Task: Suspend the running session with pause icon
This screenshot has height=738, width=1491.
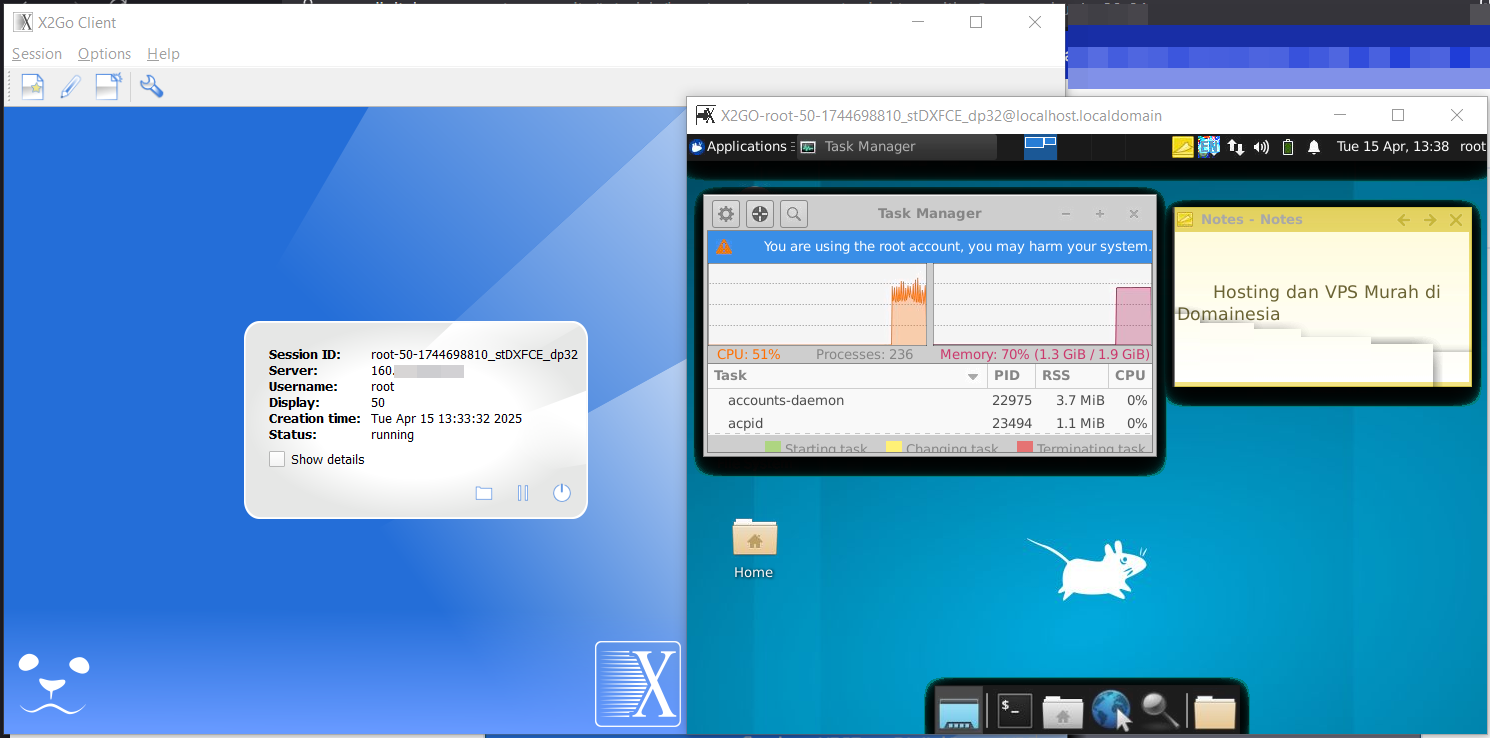Action: click(523, 493)
